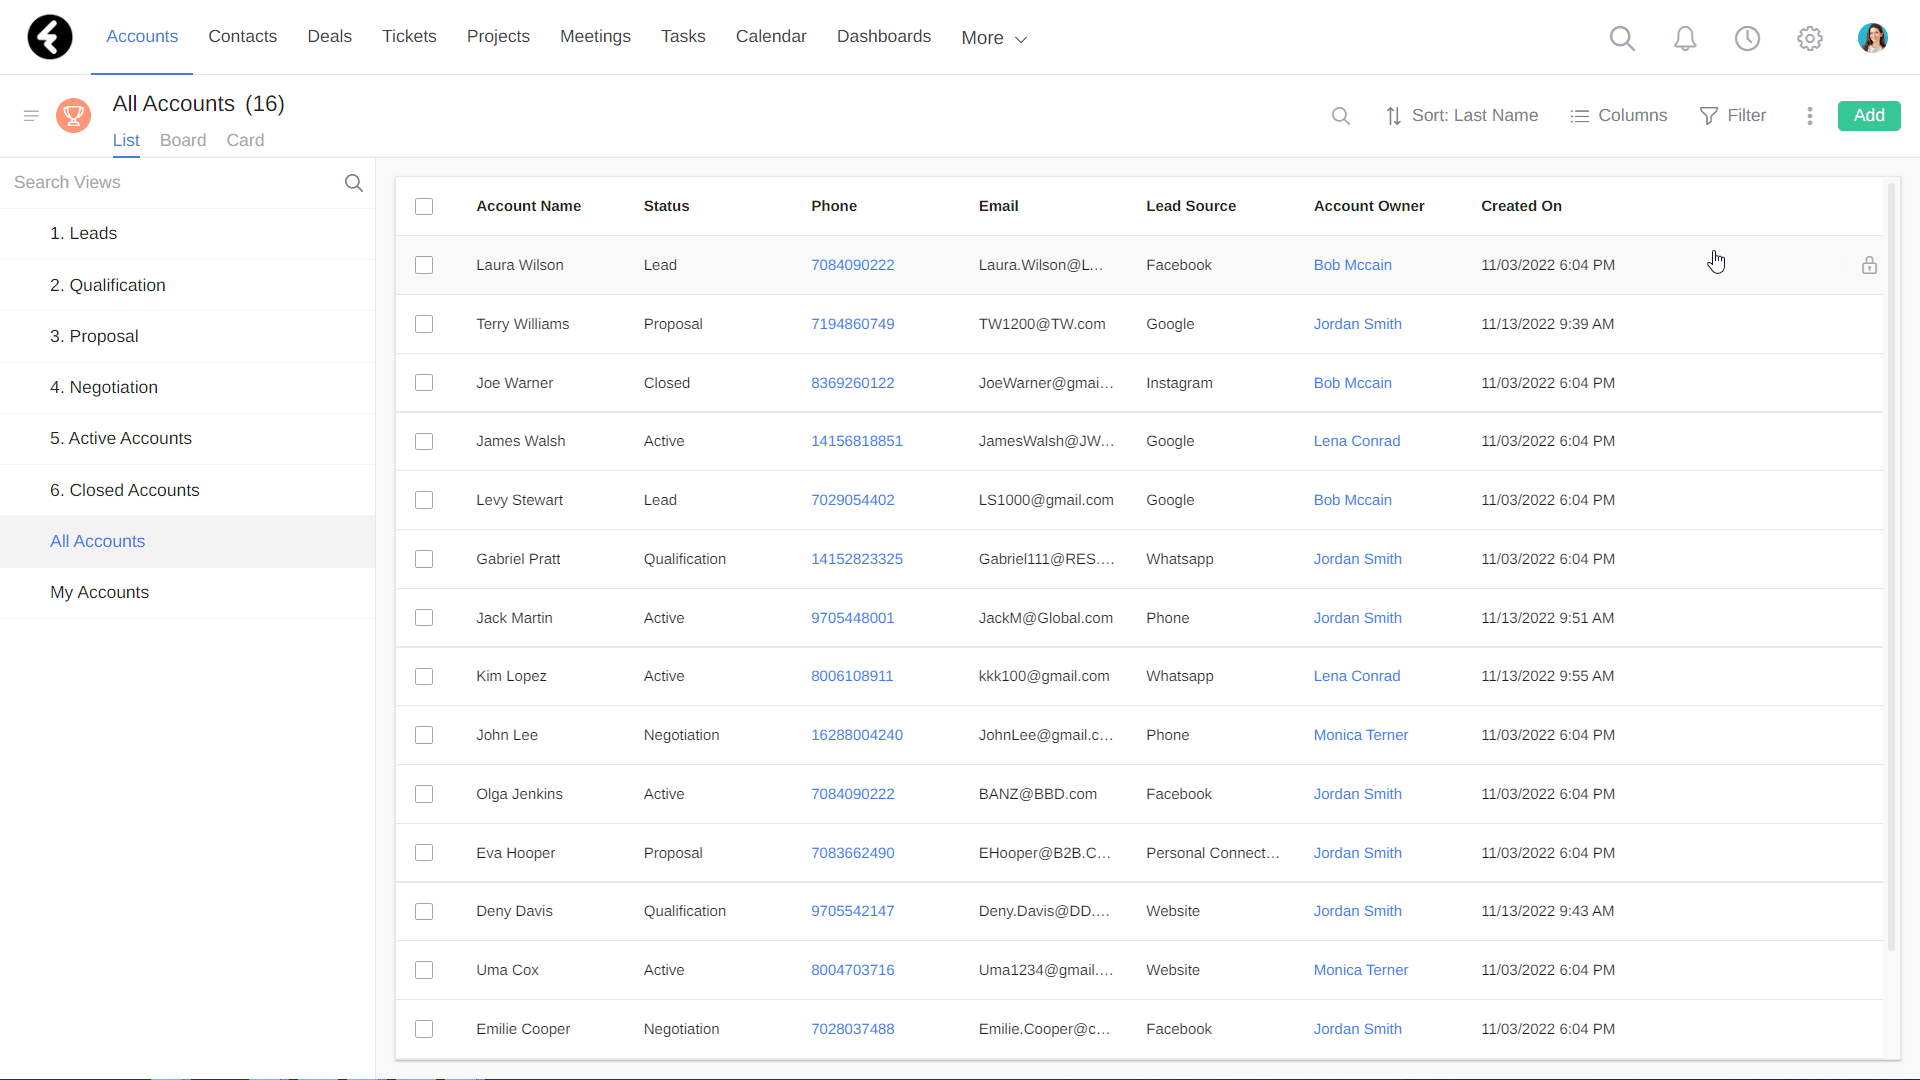This screenshot has height=1080, width=1920.
Task: Toggle the sidebar hamburger icon
Action: pyautogui.click(x=31, y=116)
